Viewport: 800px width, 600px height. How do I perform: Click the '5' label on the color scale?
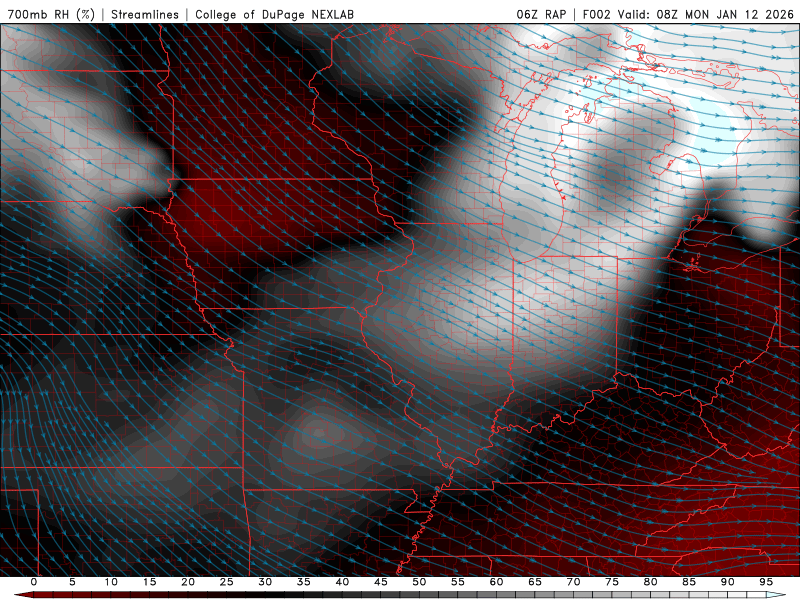point(72,582)
